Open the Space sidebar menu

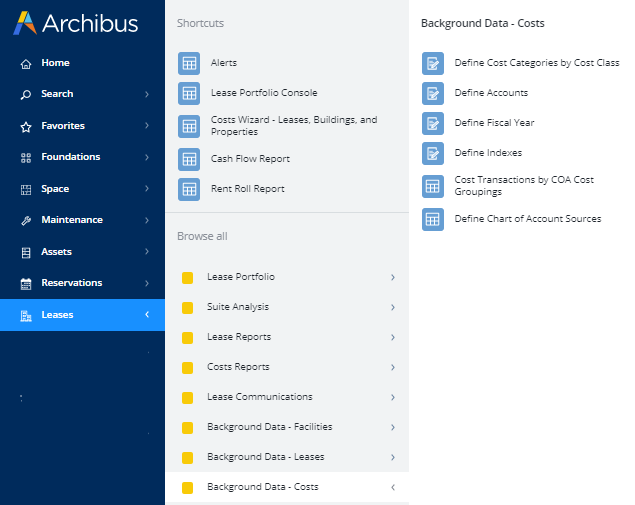[55, 189]
